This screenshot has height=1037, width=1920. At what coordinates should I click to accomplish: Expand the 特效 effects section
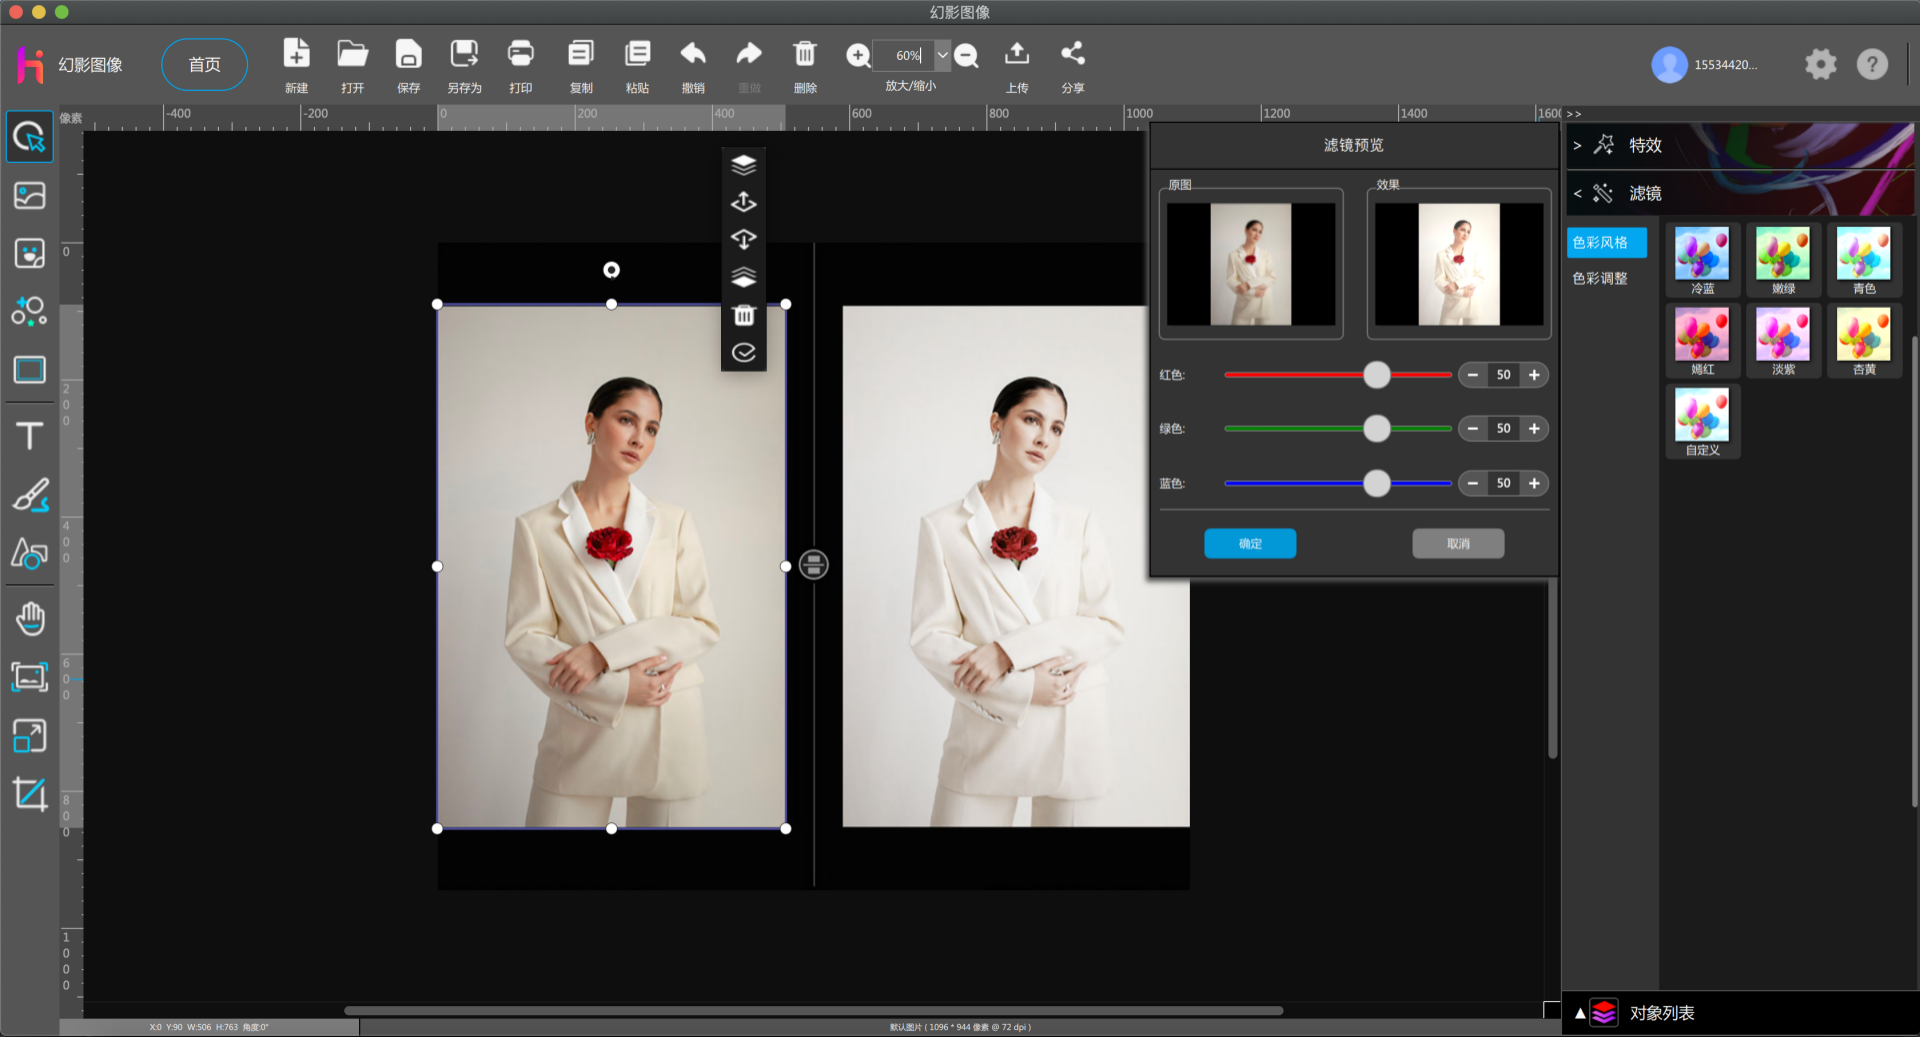tap(1740, 145)
